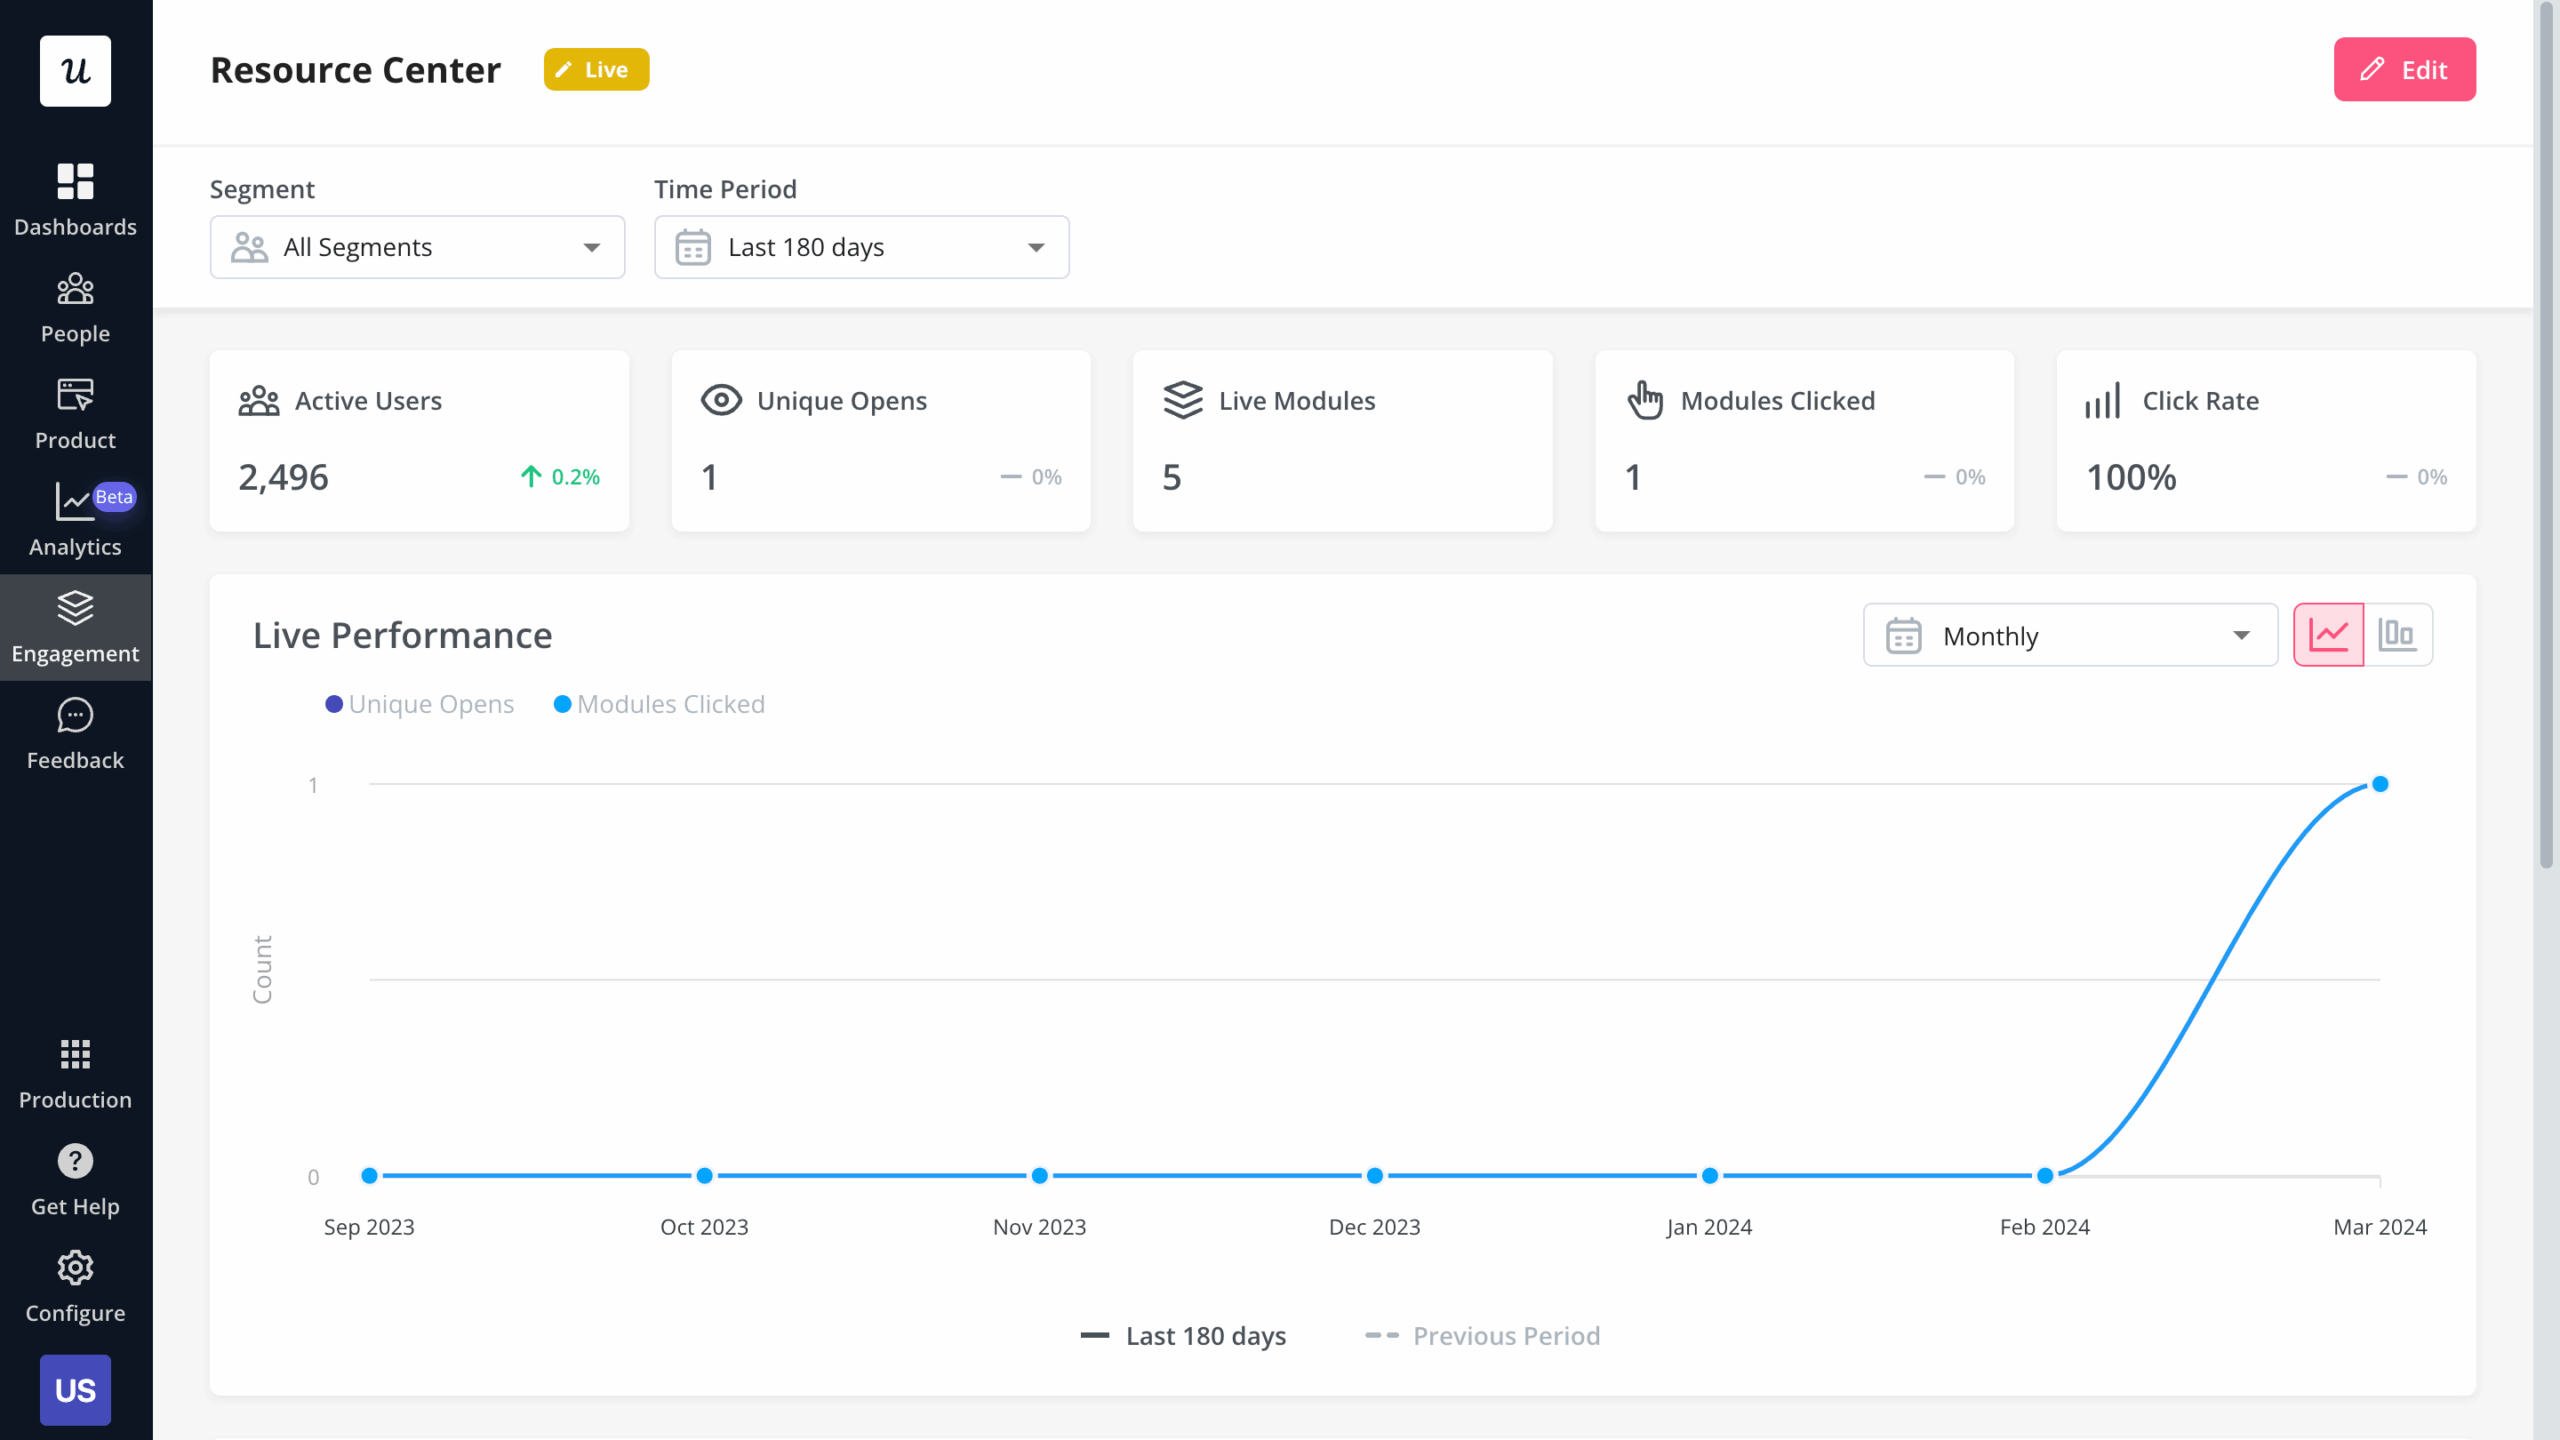Expand the Last 180 days time period selector
The height and width of the screenshot is (1440, 2560).
860,247
